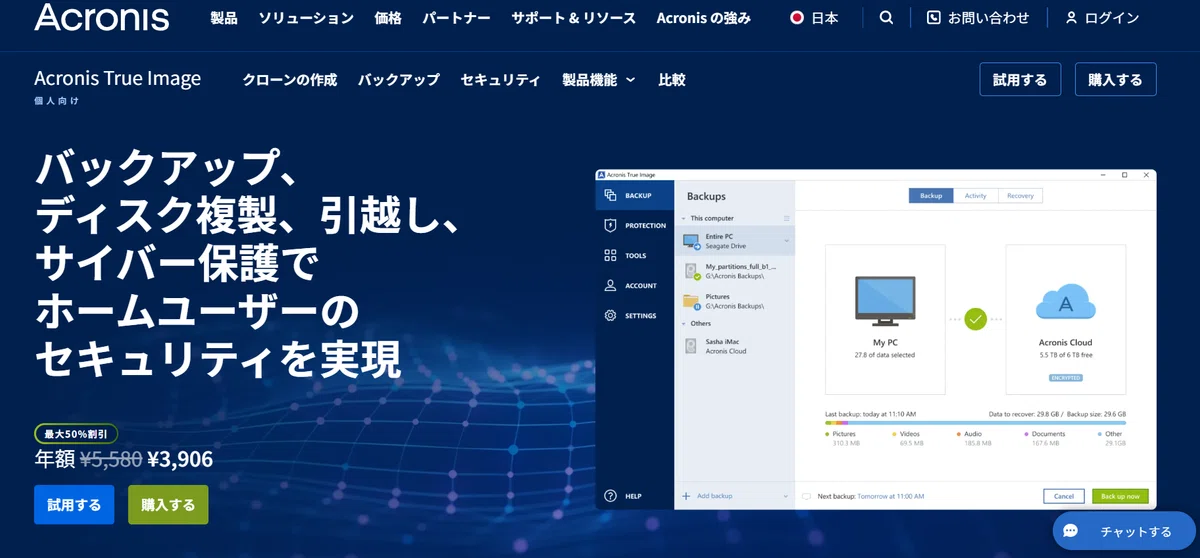Switch to the Activity tab
This screenshot has height=558, width=1200.
point(976,196)
